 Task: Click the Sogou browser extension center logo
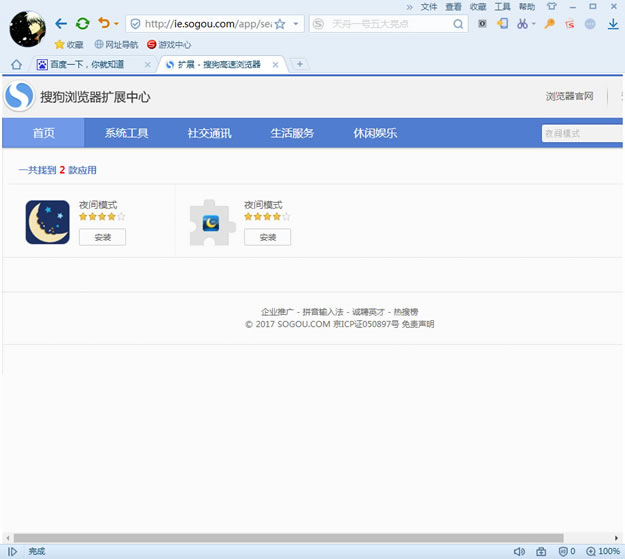[x=19, y=96]
